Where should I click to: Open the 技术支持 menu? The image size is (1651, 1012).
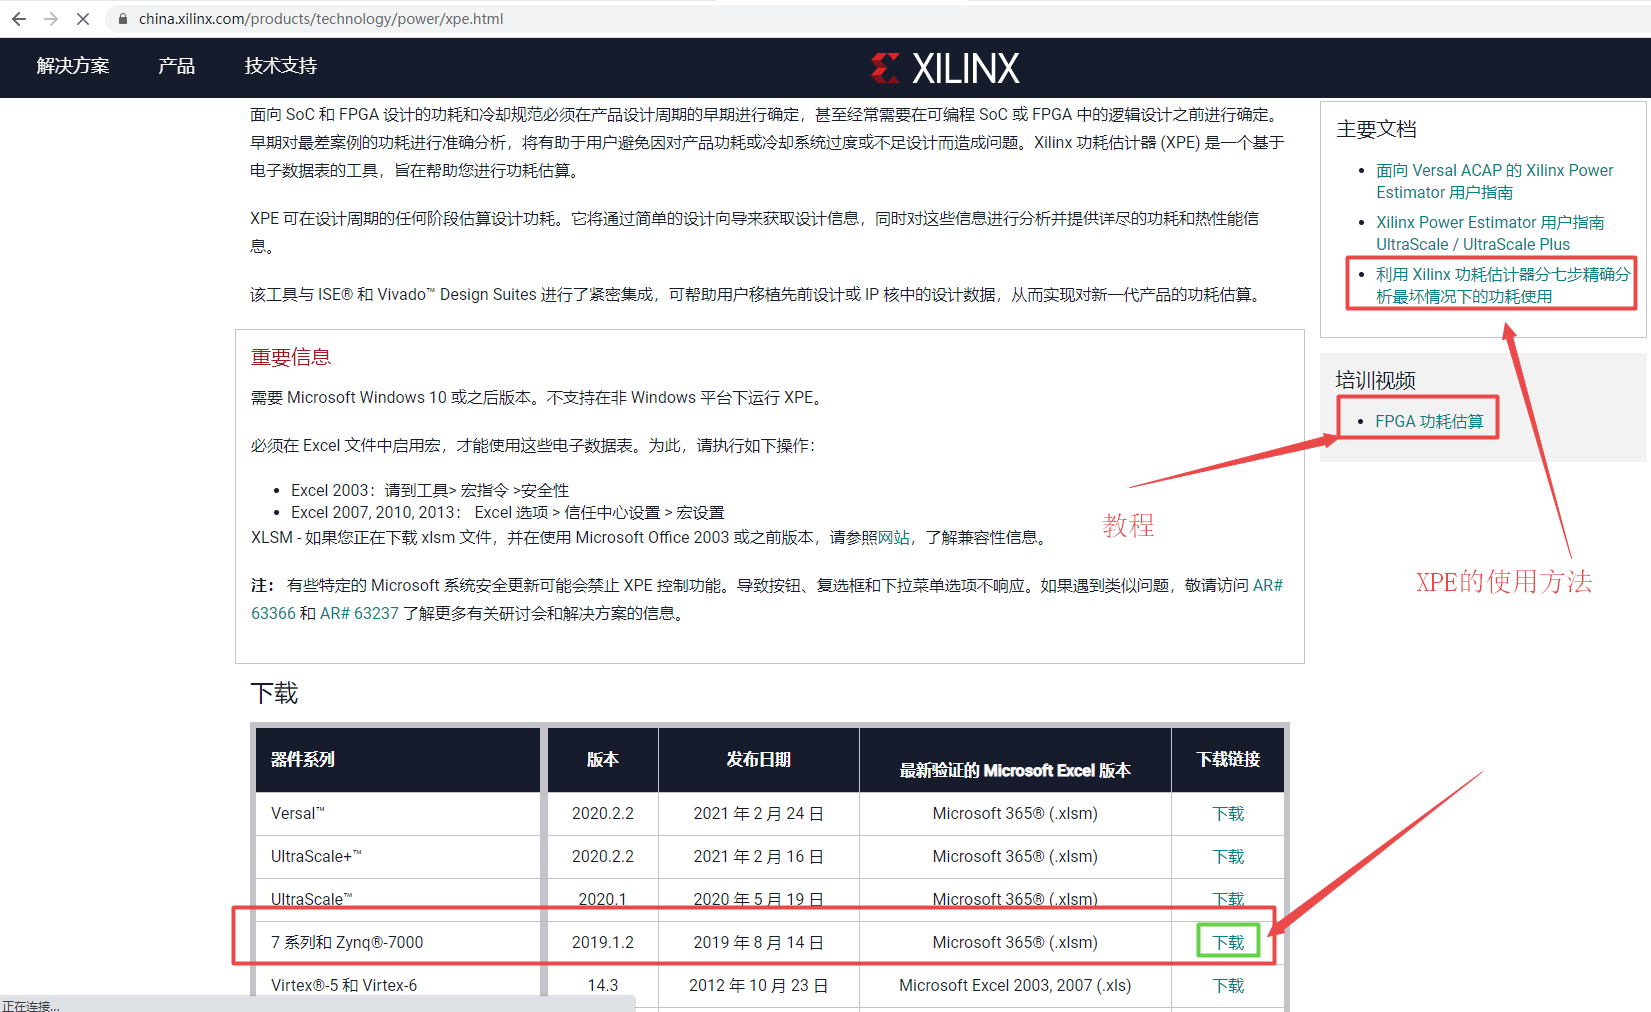(x=280, y=66)
